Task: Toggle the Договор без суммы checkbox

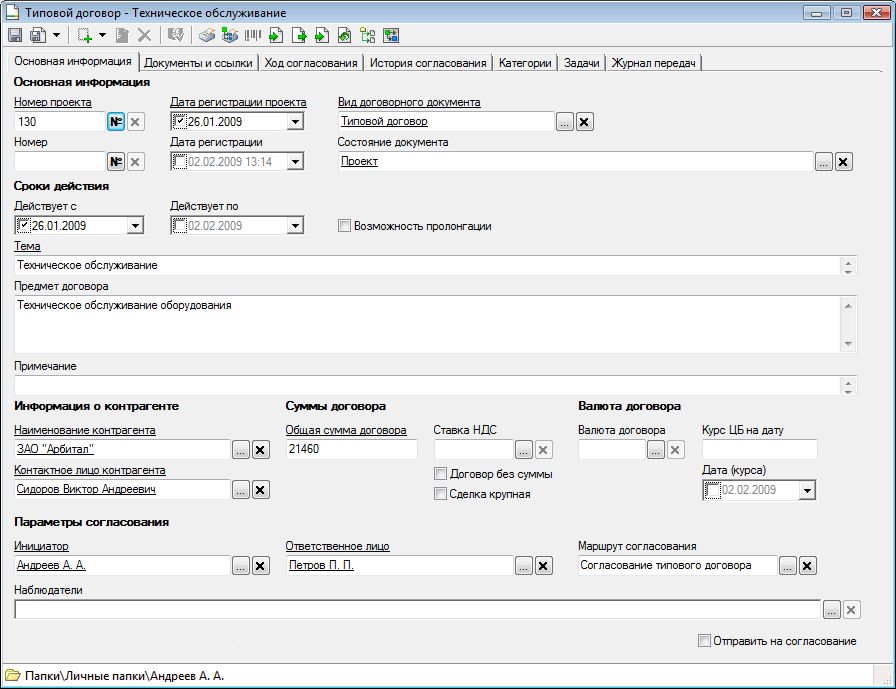Action: coord(441,474)
